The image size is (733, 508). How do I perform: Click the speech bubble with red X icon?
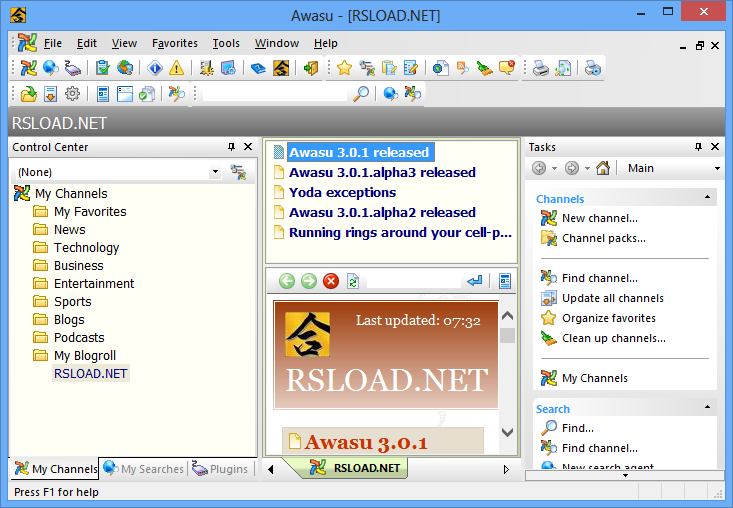507,68
